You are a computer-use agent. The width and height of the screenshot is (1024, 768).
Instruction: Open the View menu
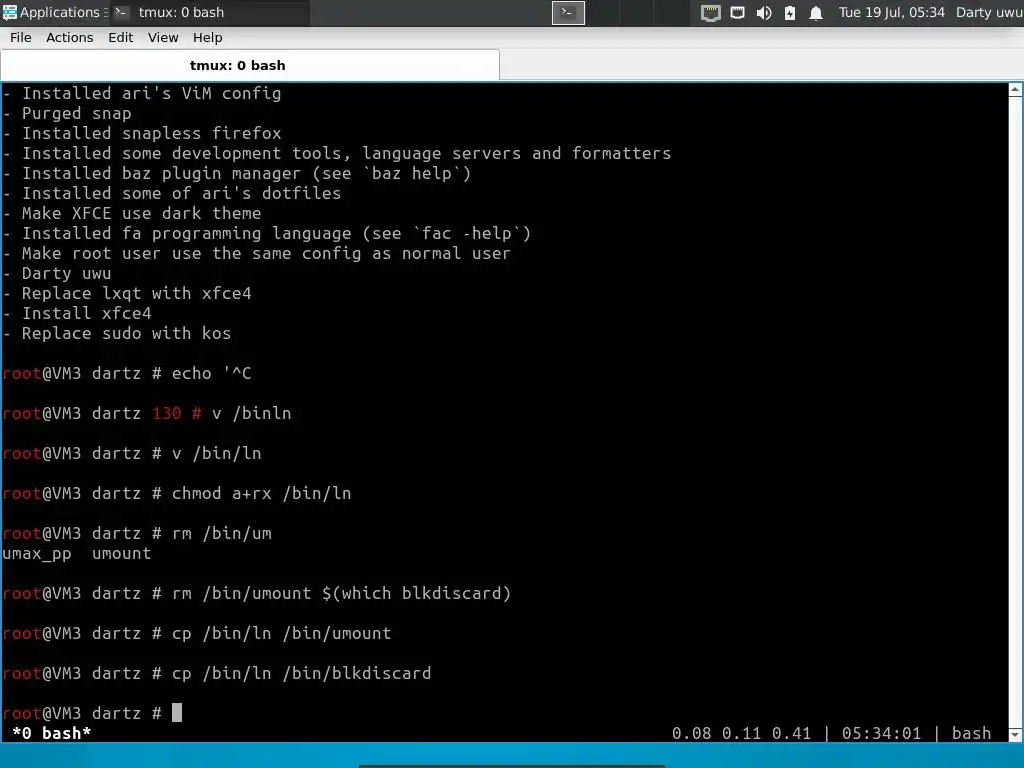[x=163, y=38]
